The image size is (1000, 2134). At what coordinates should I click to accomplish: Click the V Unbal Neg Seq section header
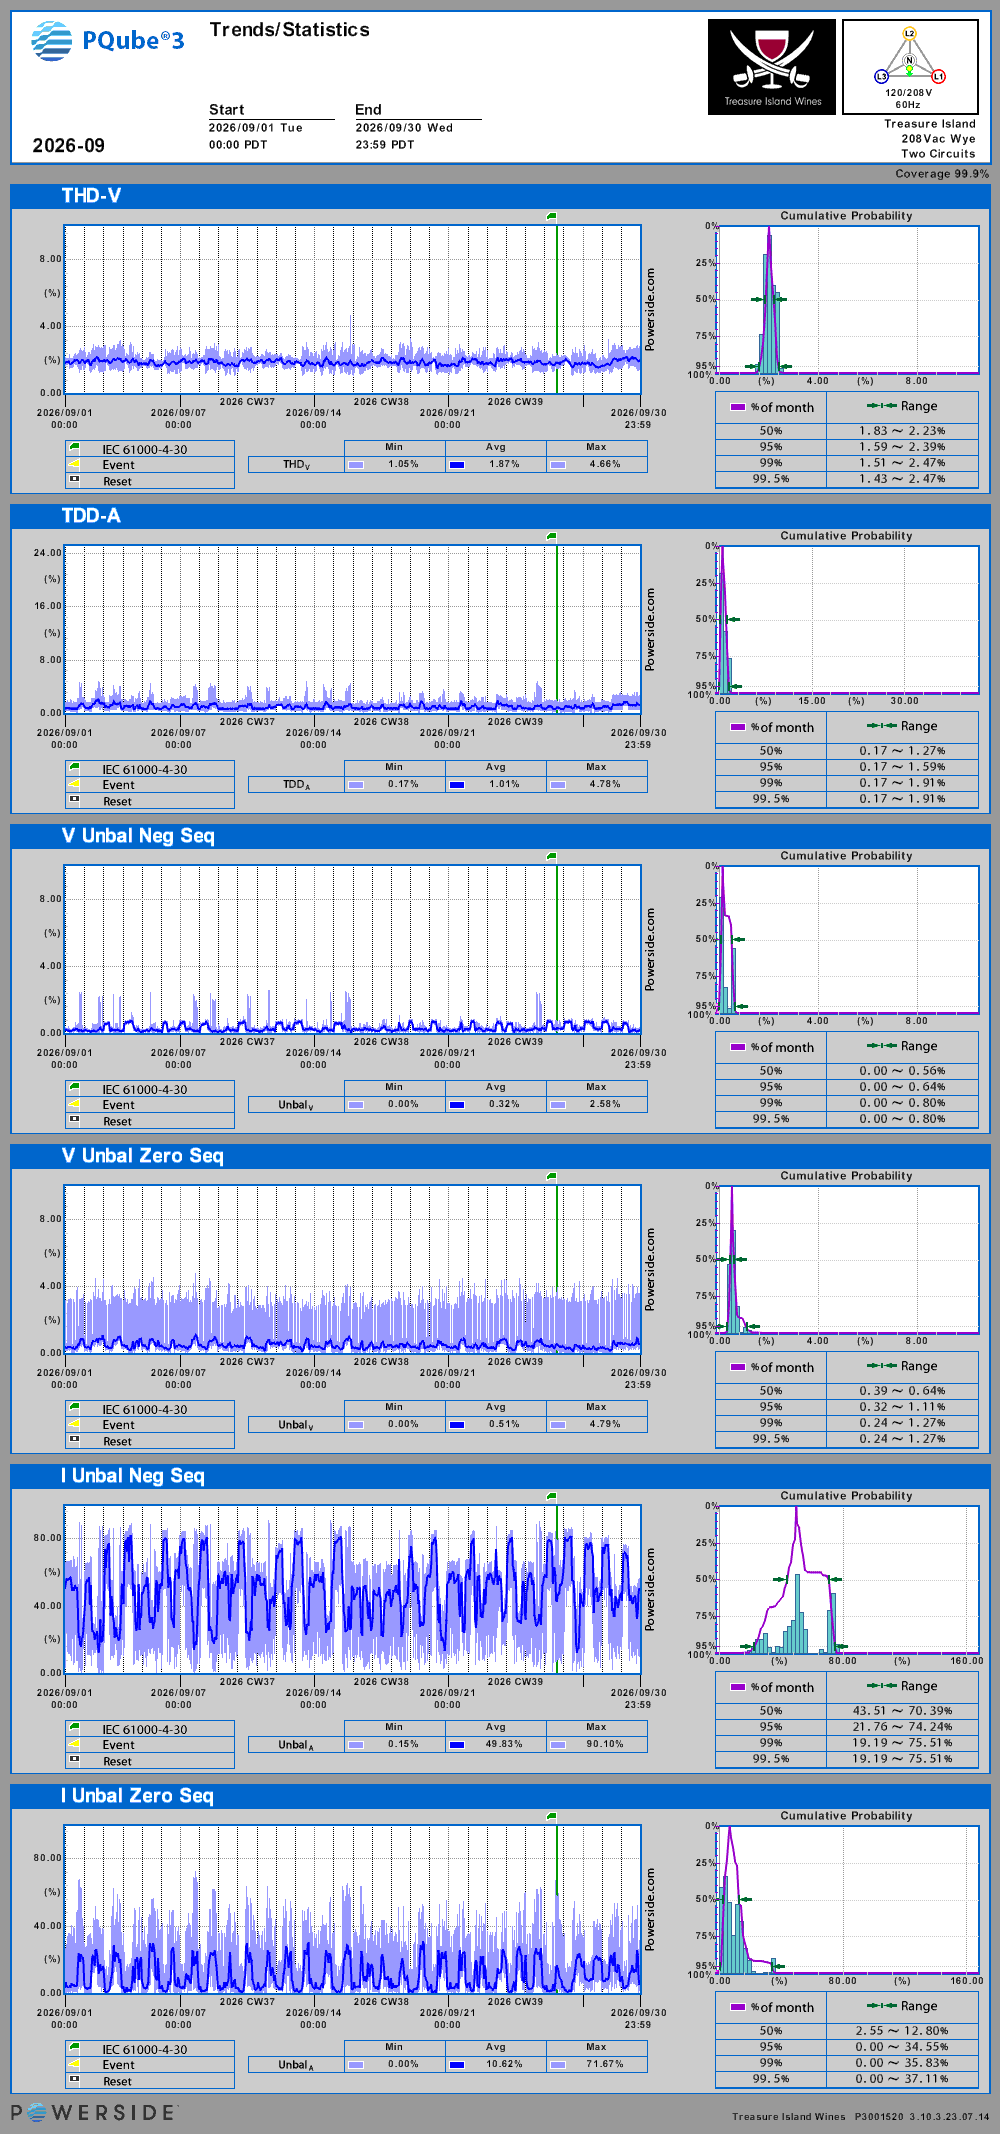500,836
